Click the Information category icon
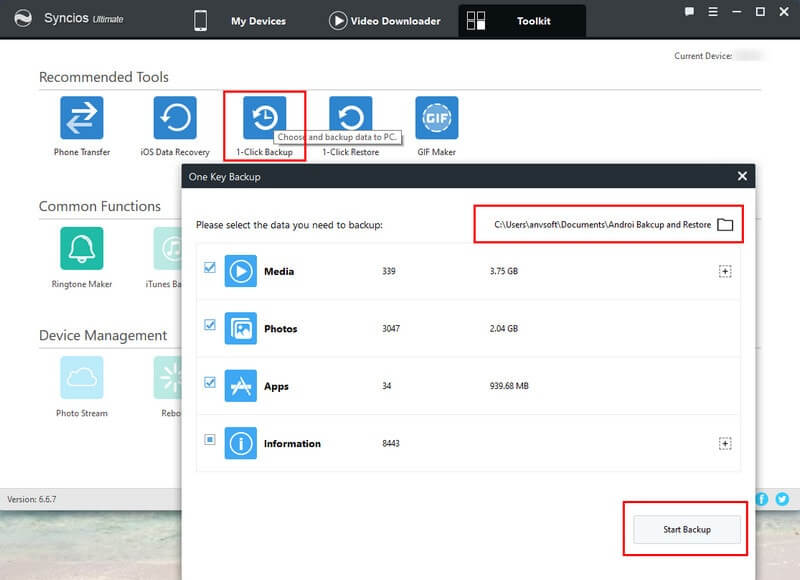 click(241, 443)
